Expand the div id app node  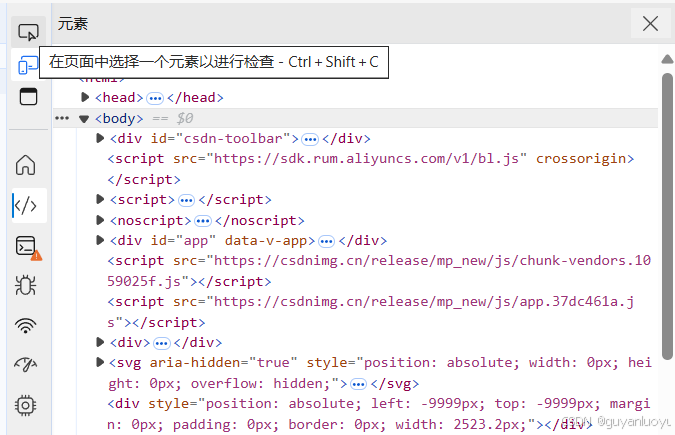100,240
